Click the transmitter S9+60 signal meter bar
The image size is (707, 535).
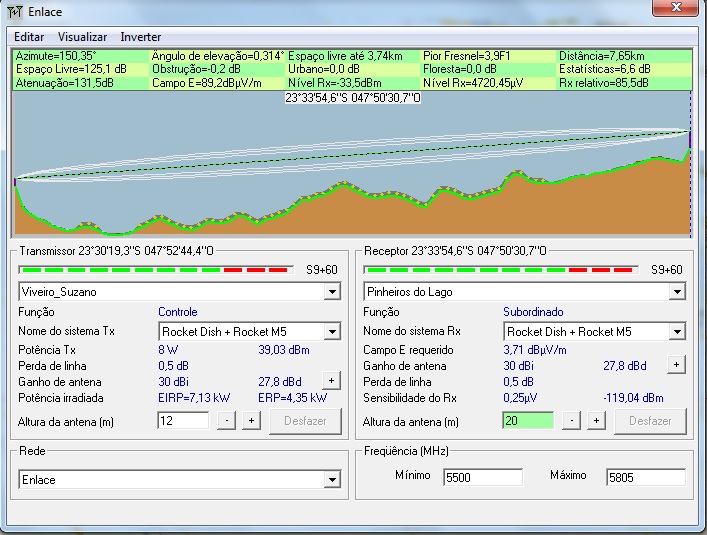coord(156,270)
